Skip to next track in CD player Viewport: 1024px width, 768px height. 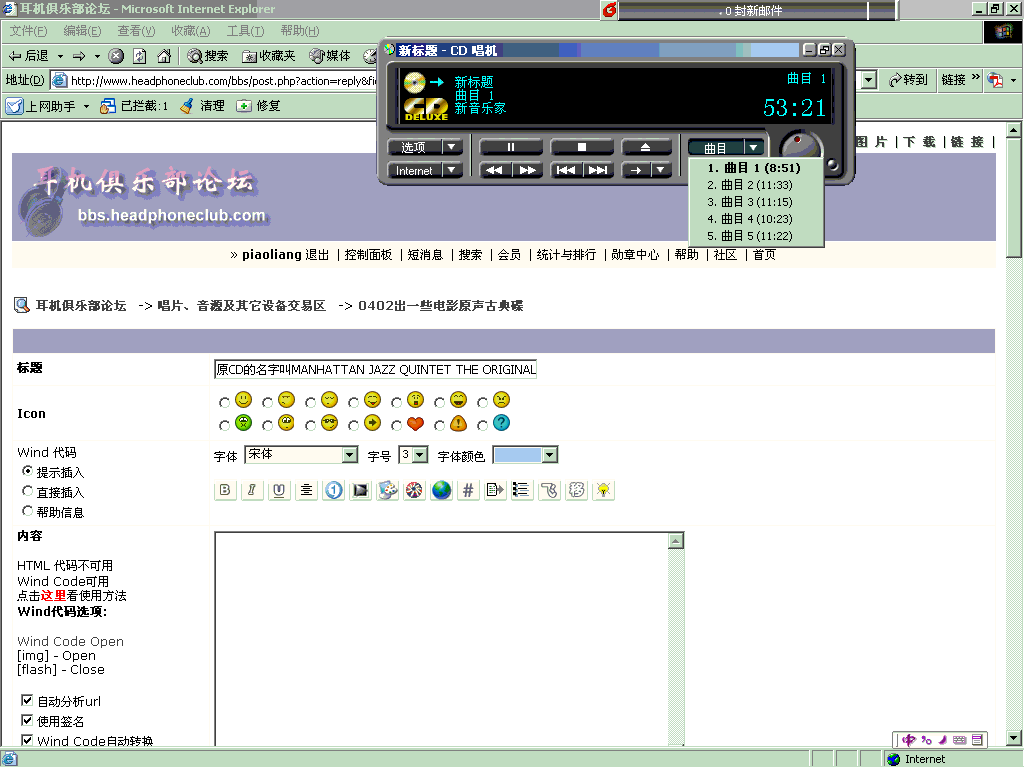tap(598, 170)
